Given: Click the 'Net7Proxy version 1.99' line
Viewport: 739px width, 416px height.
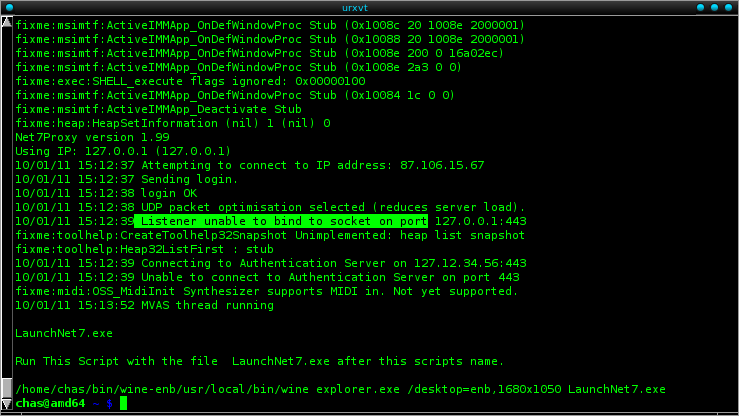Looking at the screenshot, I should (92, 137).
